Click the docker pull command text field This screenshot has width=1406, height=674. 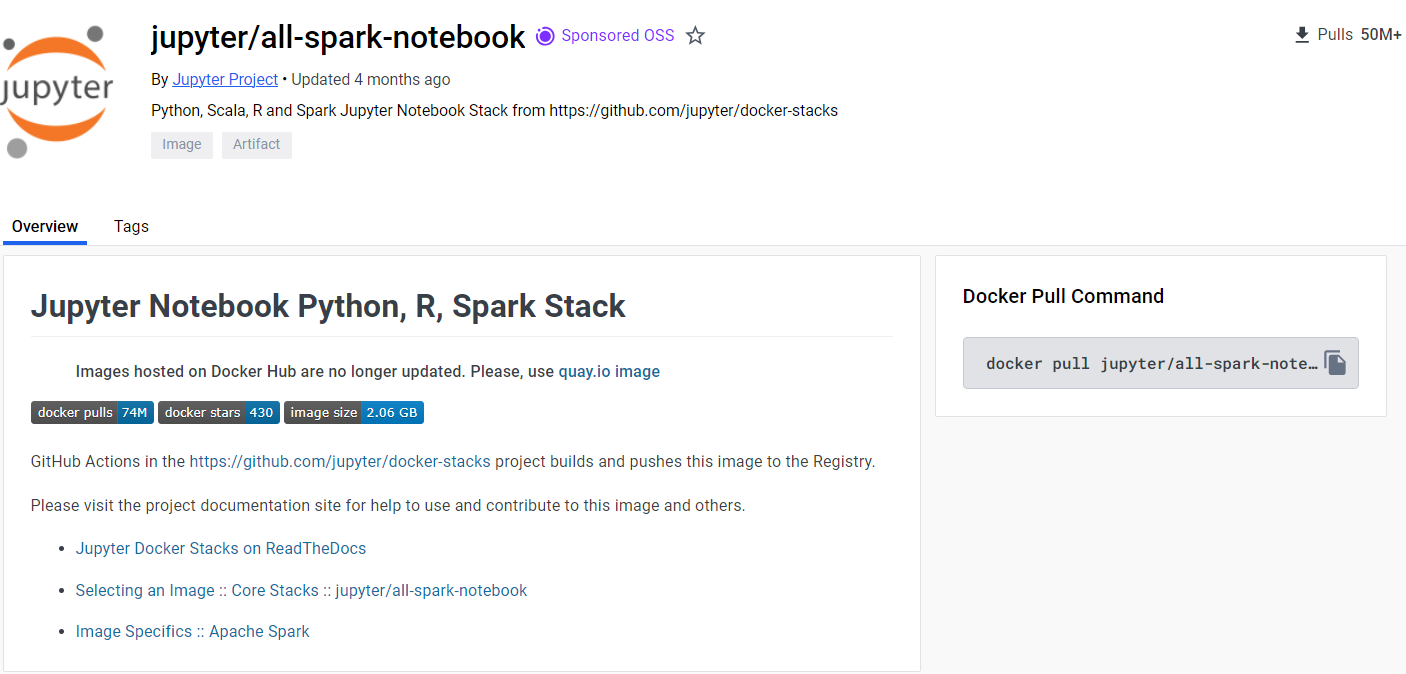pos(1161,363)
